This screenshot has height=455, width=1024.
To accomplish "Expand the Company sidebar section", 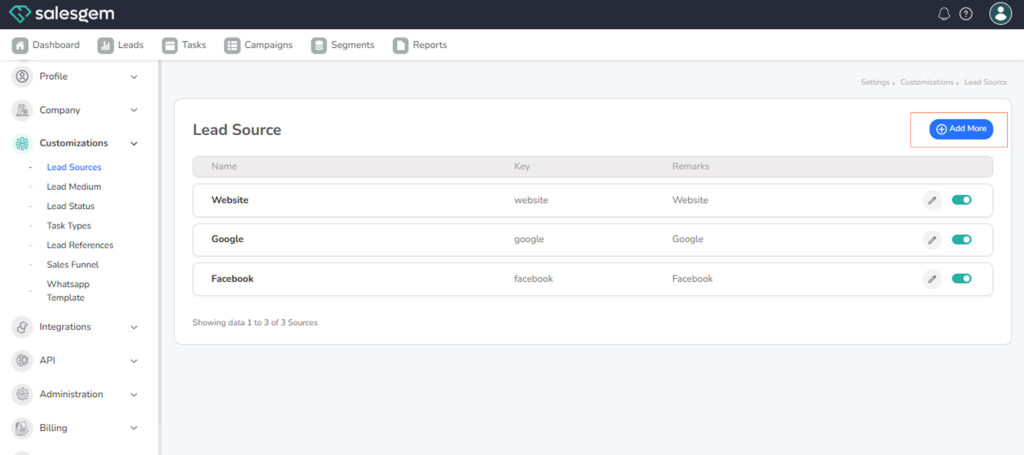I will (x=134, y=110).
